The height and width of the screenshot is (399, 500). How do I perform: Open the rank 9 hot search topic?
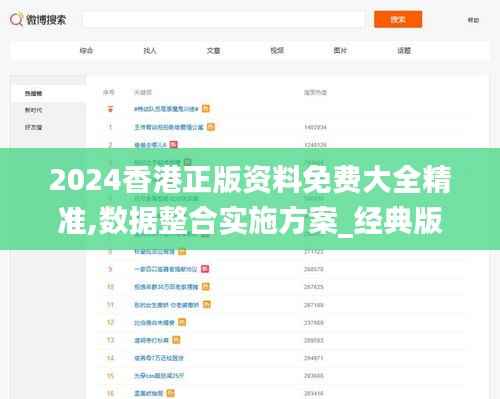coord(166,269)
